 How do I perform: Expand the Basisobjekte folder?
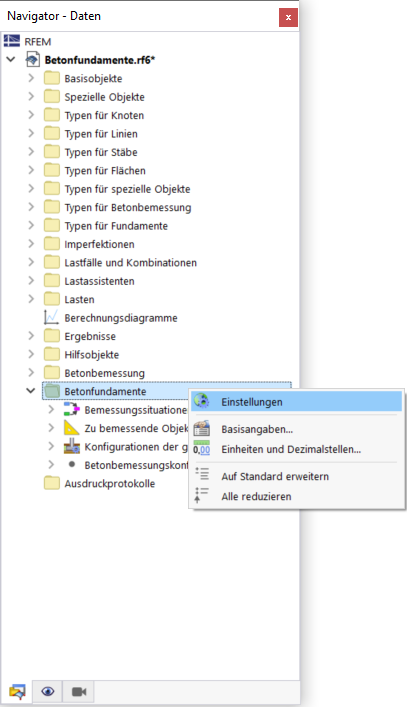[x=31, y=78]
